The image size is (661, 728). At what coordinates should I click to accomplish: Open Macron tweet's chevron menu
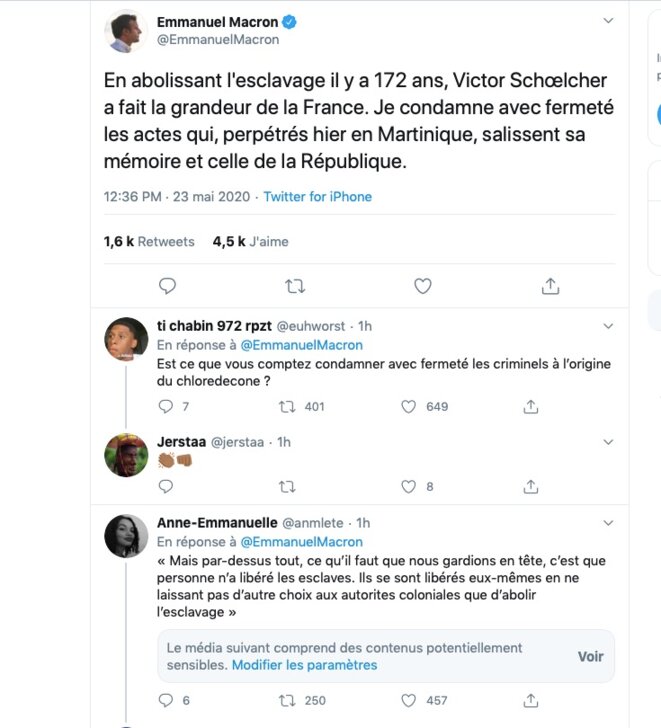coord(608,20)
